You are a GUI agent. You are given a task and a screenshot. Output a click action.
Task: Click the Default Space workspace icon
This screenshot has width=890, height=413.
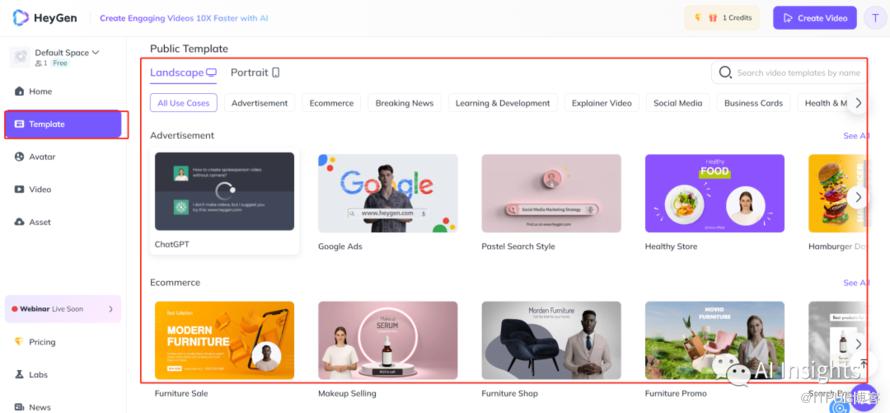(20, 57)
